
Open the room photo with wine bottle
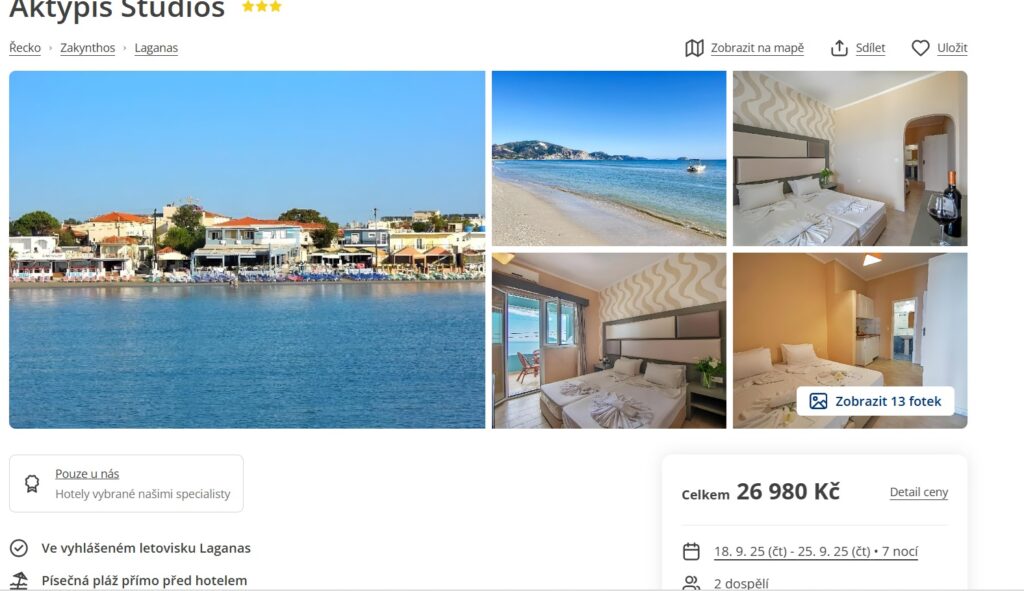[850, 158]
